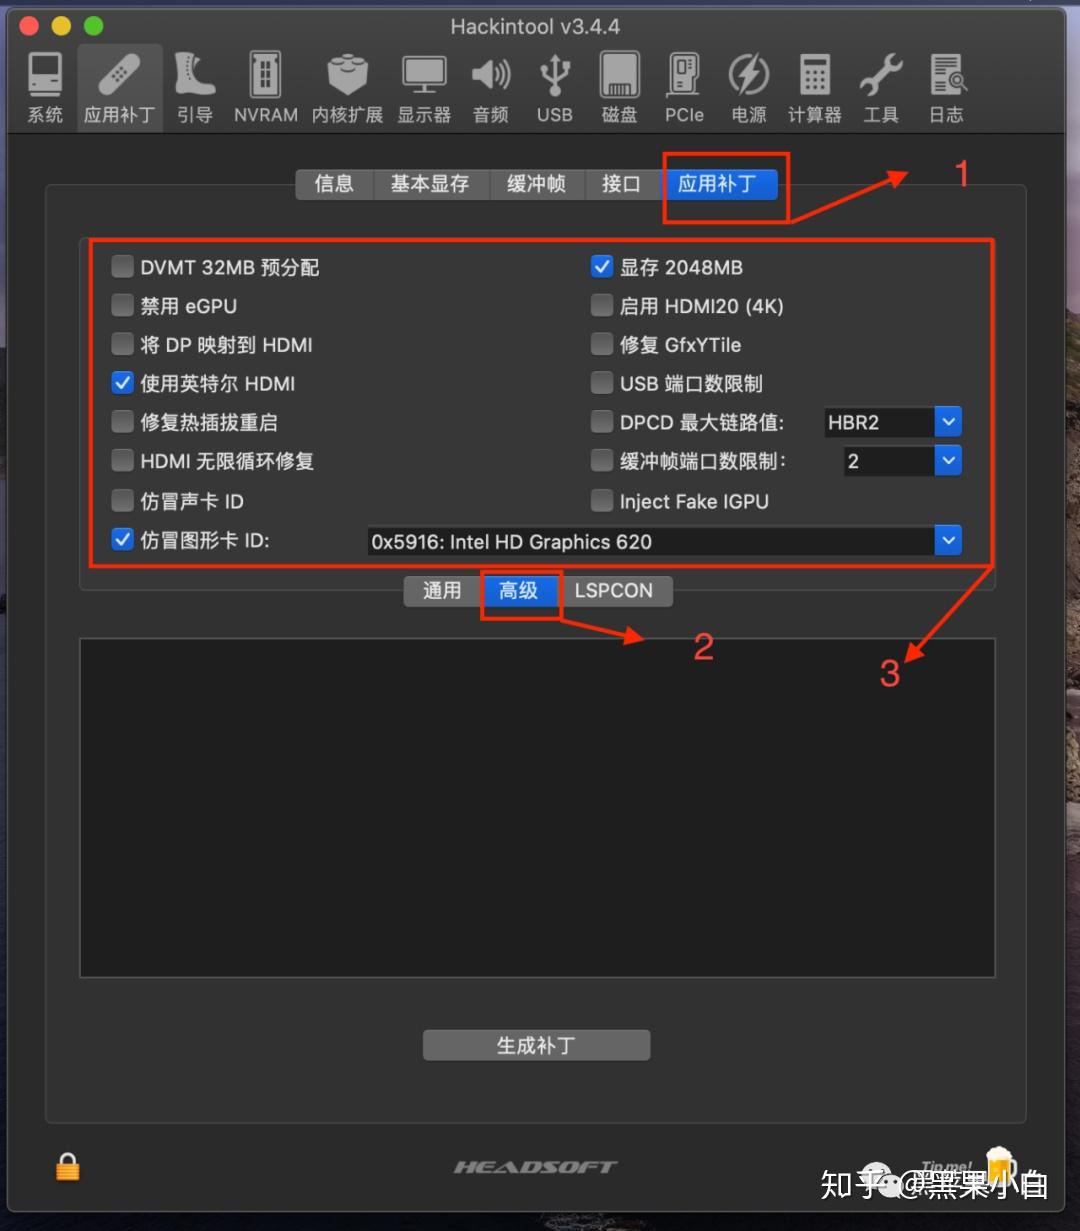Open the 音频 audio toolbar icon
Viewport: 1080px width, 1231px height.
point(491,88)
